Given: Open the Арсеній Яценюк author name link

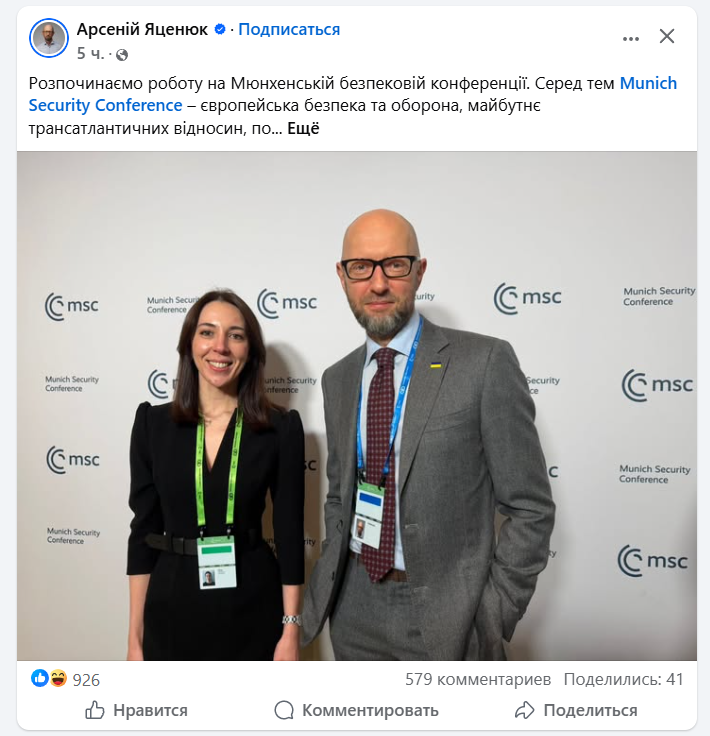Looking at the screenshot, I should point(142,29).
